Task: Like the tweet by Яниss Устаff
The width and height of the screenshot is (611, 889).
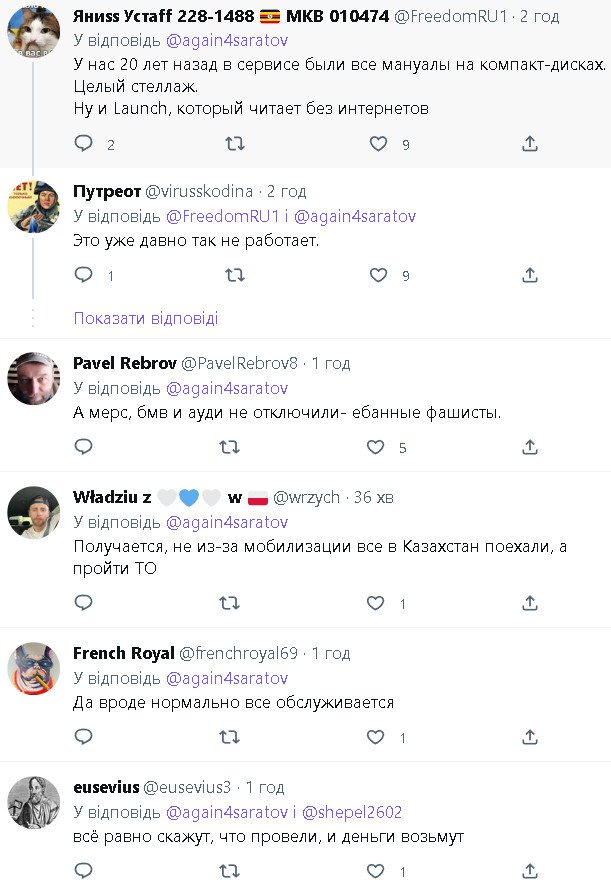Action: [x=378, y=144]
